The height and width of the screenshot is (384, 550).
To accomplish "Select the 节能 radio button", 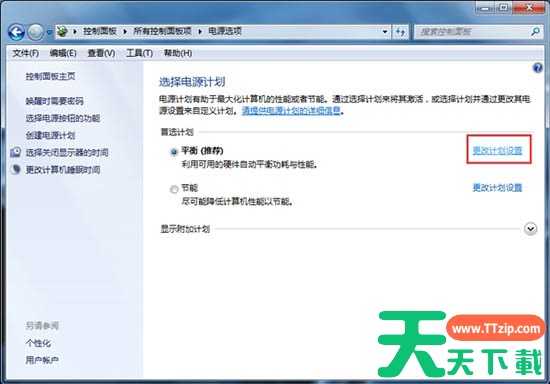I will [174, 189].
